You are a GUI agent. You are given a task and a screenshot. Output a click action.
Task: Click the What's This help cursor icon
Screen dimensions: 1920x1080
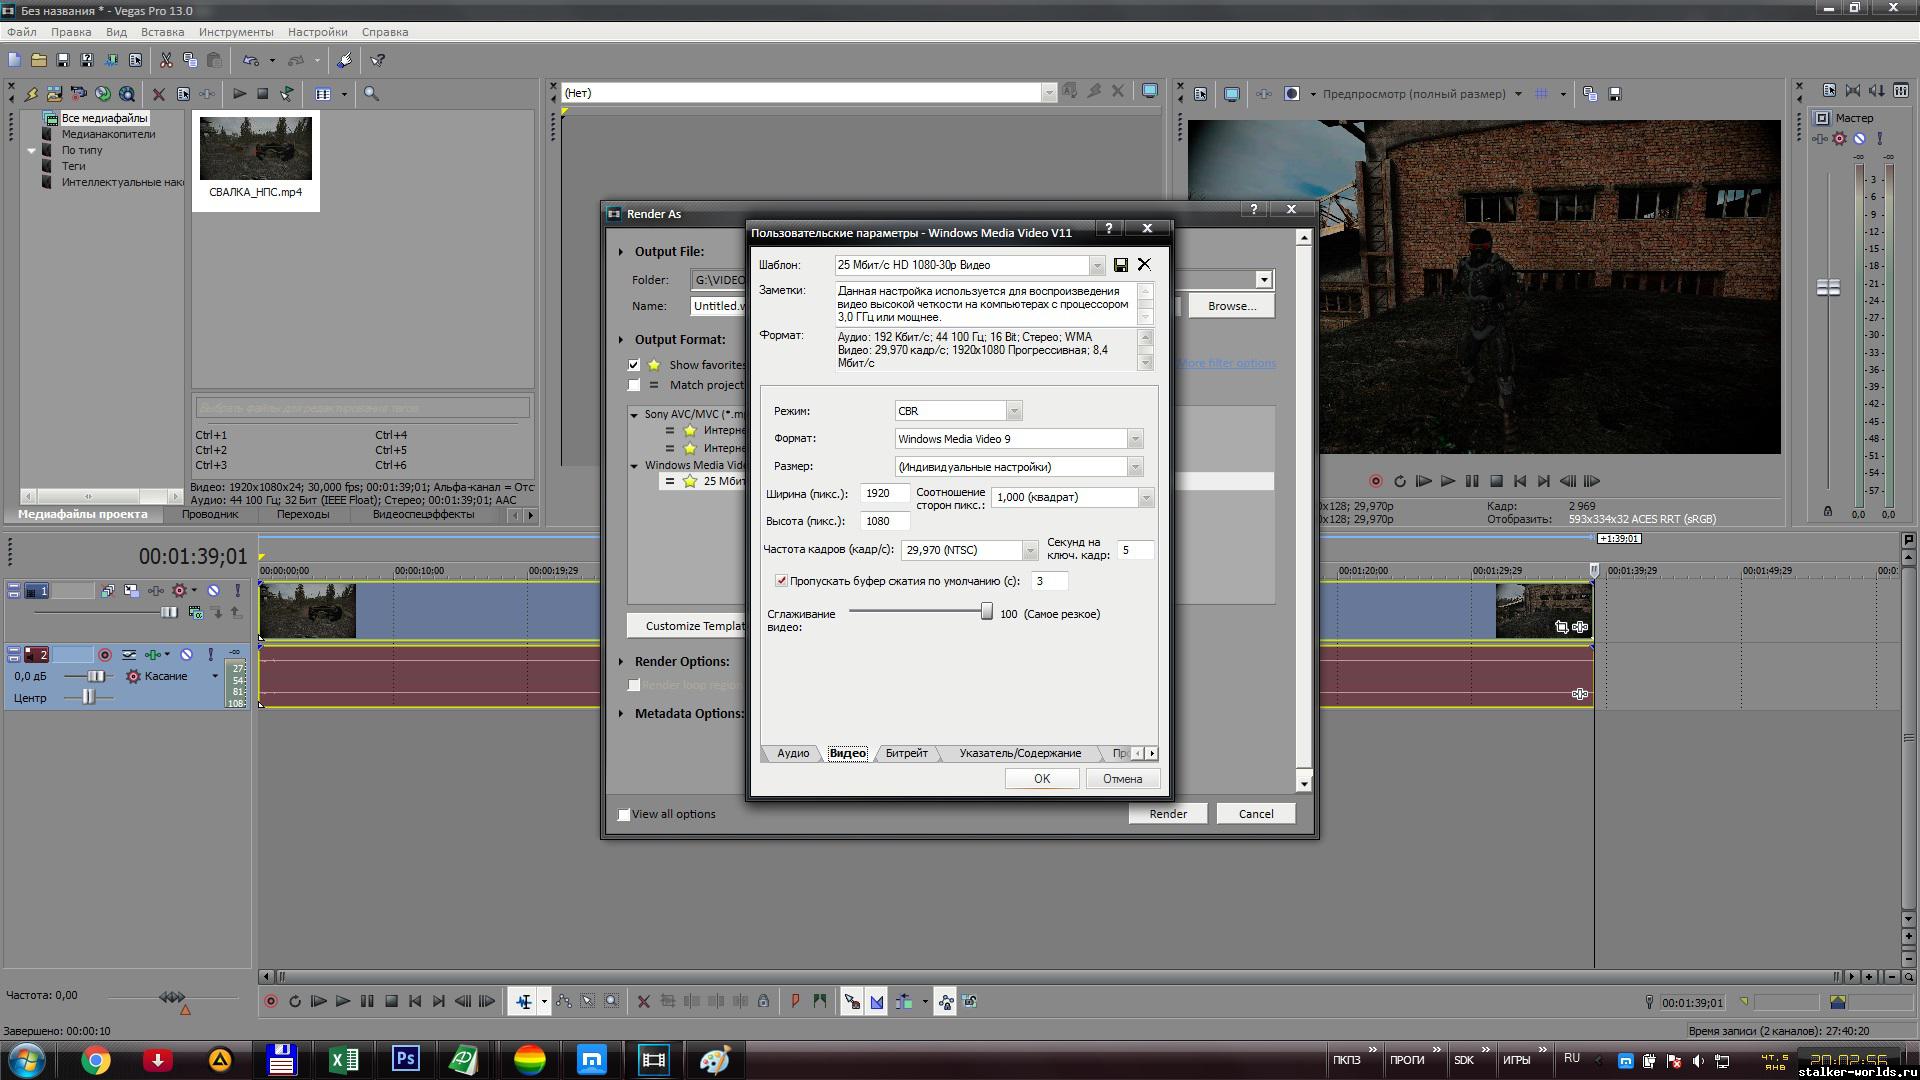(x=377, y=61)
